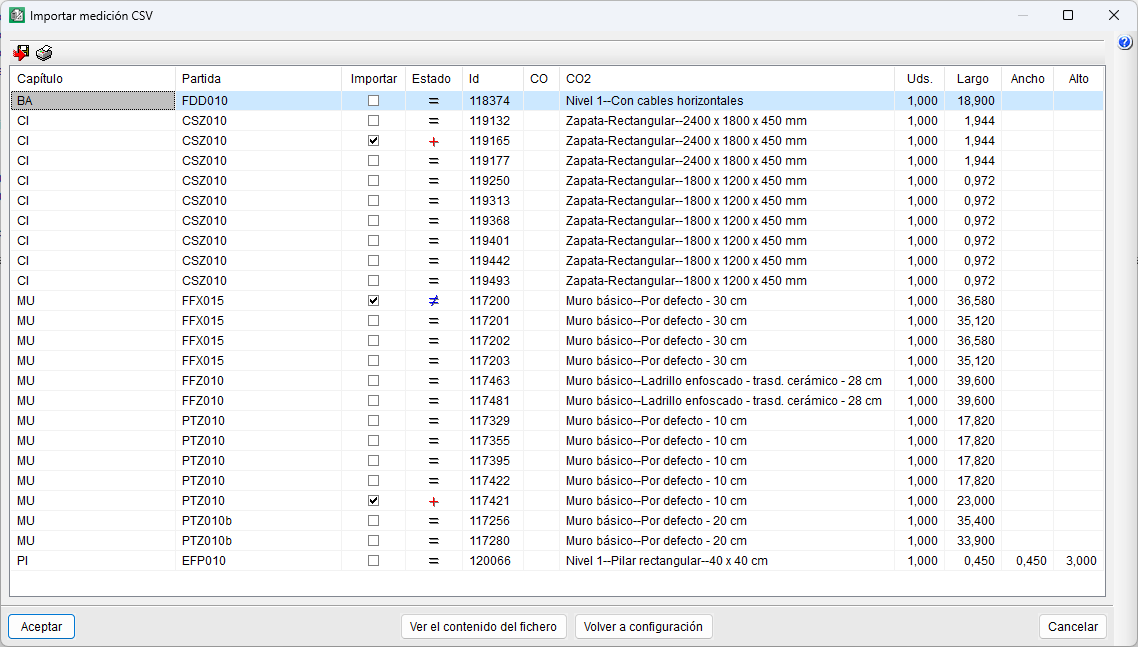Viewport: 1138px width, 647px height.
Task: Uncheck Importar checkbox for Id 119165
Action: (x=373, y=141)
